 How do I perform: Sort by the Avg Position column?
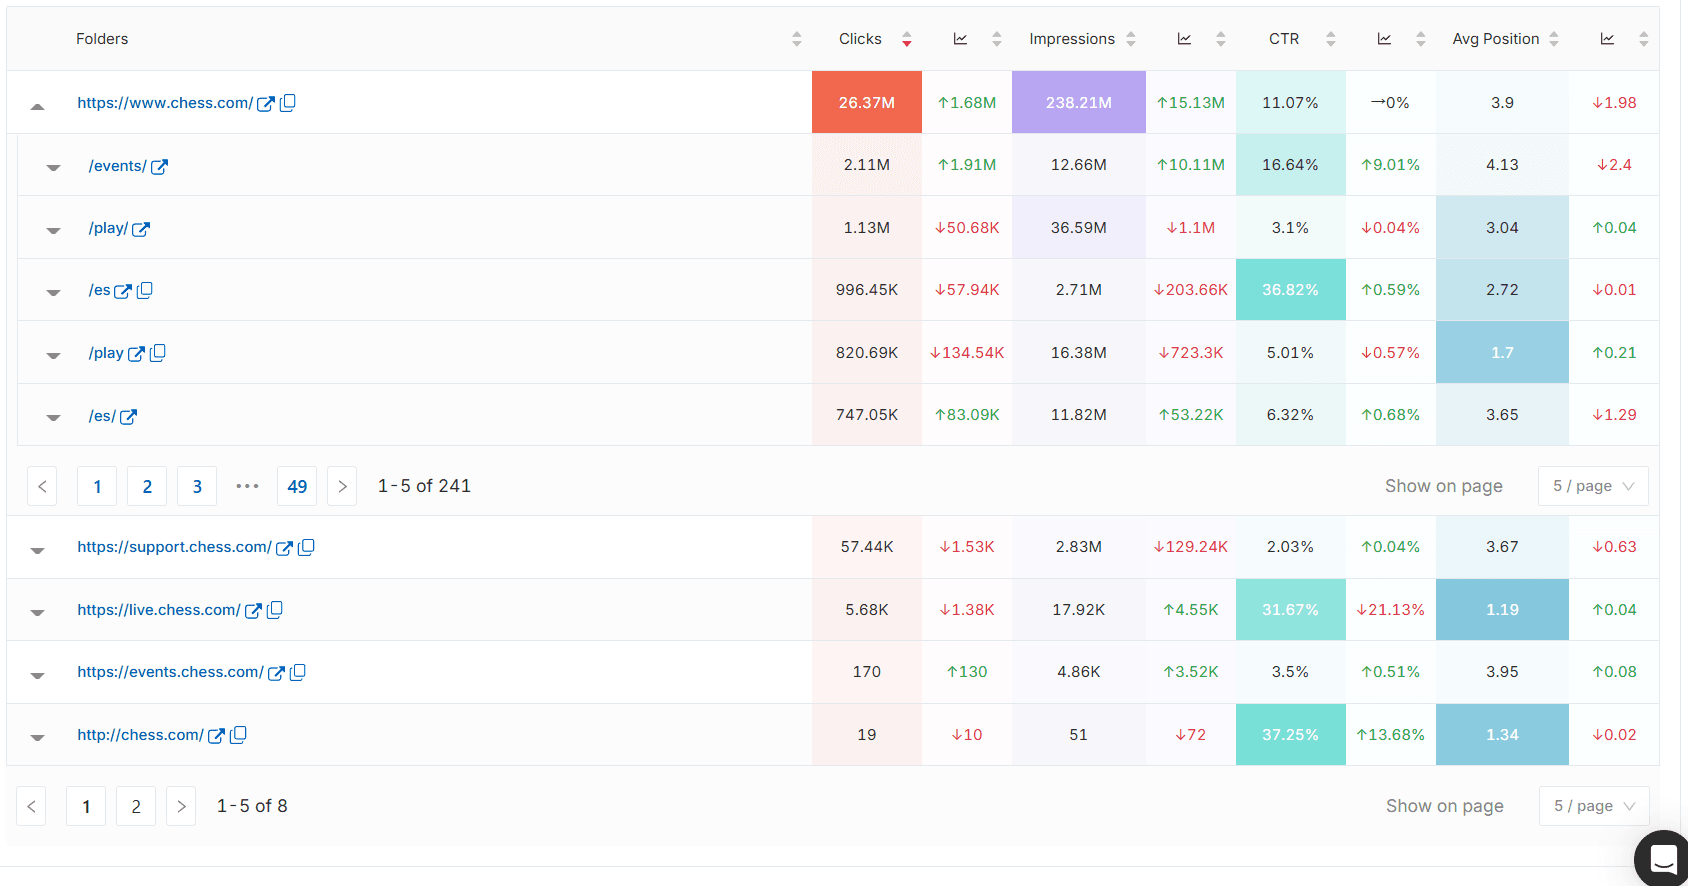pos(1554,39)
